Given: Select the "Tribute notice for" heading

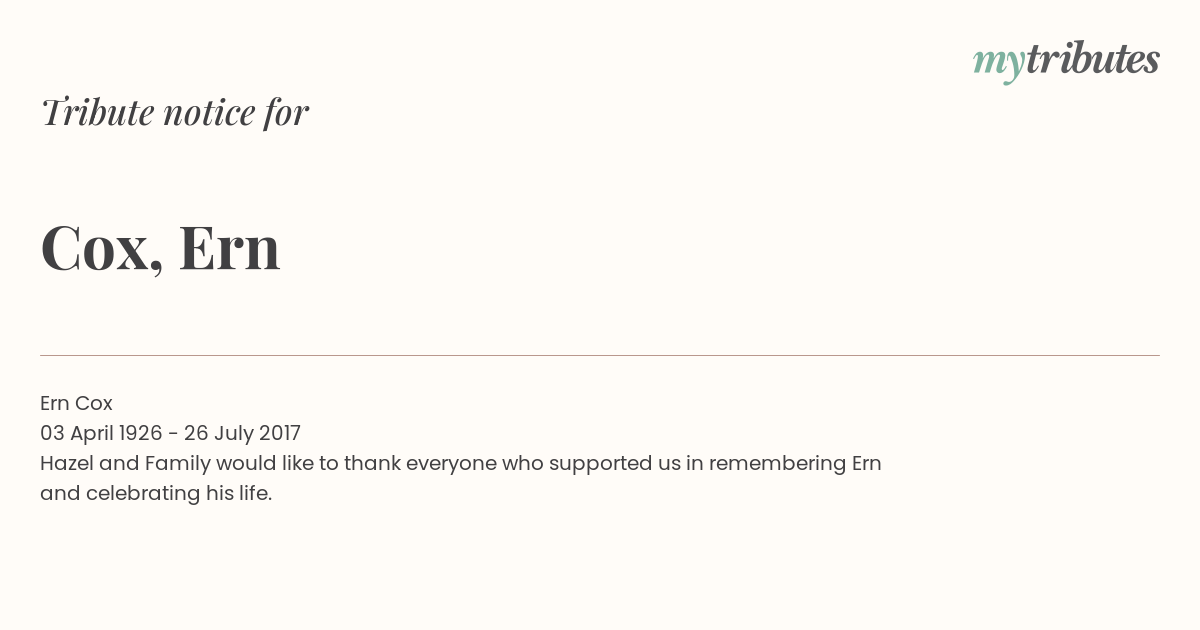Looking at the screenshot, I should [175, 112].
